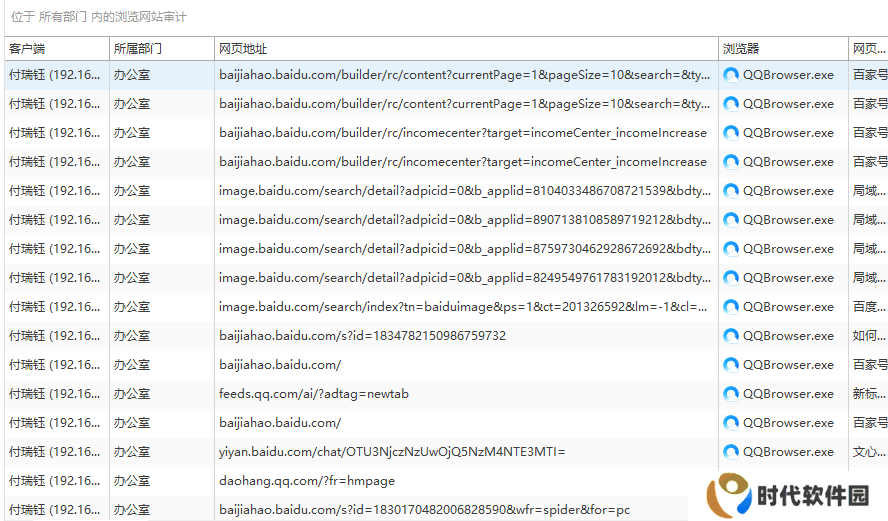Sort by the 所属部门 column header
The height and width of the screenshot is (521, 888).
(x=162, y=49)
